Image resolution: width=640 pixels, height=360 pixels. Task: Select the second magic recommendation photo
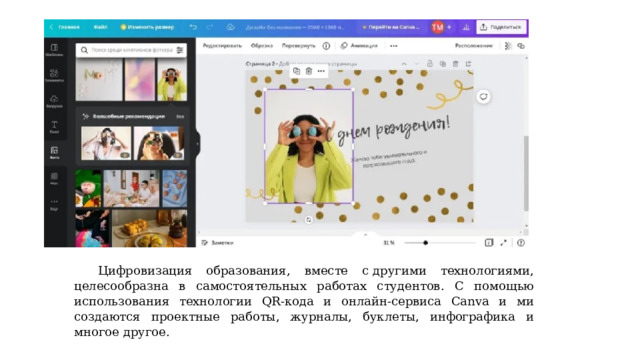(159, 143)
